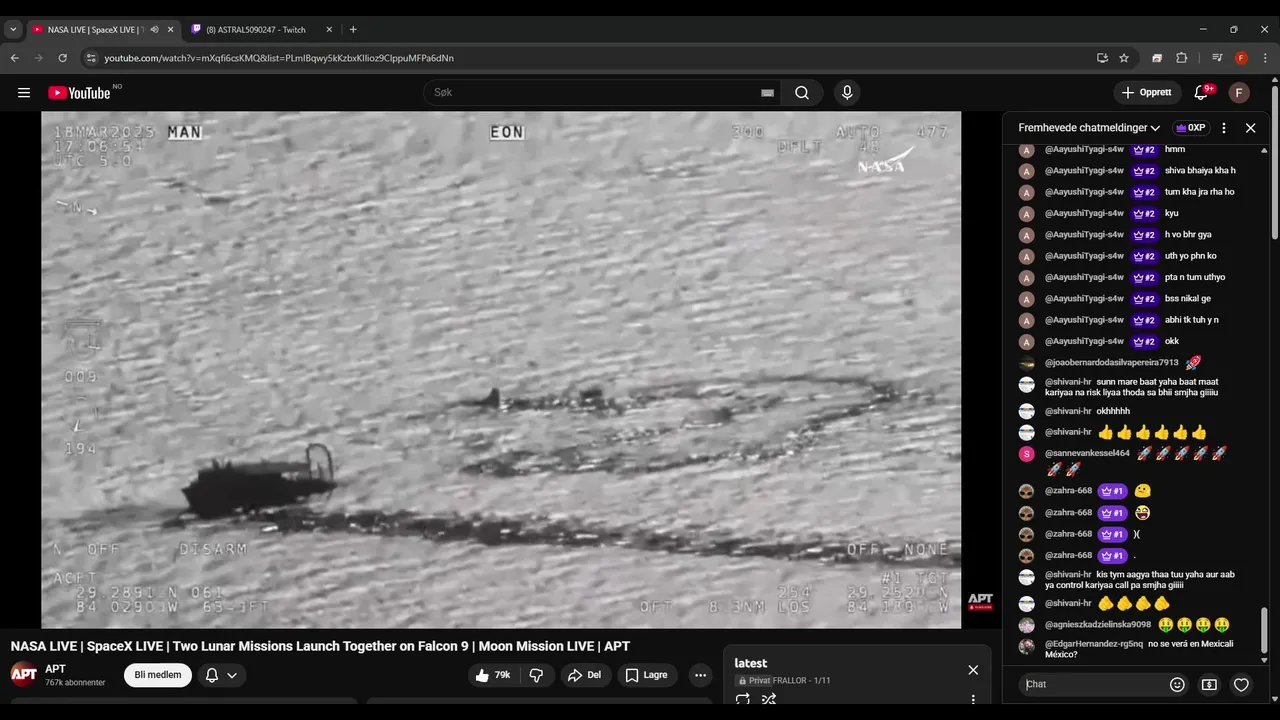Click the 'latest' playlist title
Viewport: 1280px width, 720px height.
[x=750, y=663]
